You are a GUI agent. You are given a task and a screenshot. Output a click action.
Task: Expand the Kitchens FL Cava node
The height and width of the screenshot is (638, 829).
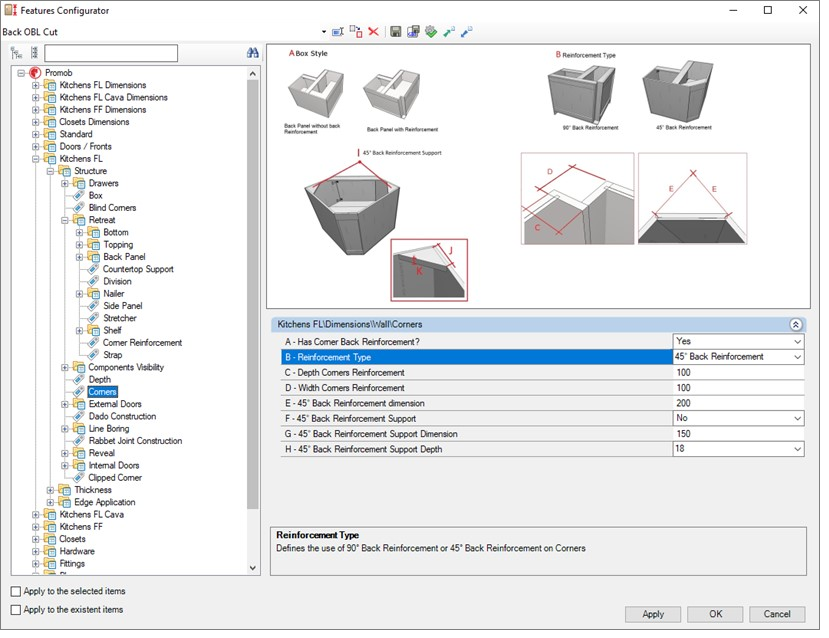tap(36, 515)
